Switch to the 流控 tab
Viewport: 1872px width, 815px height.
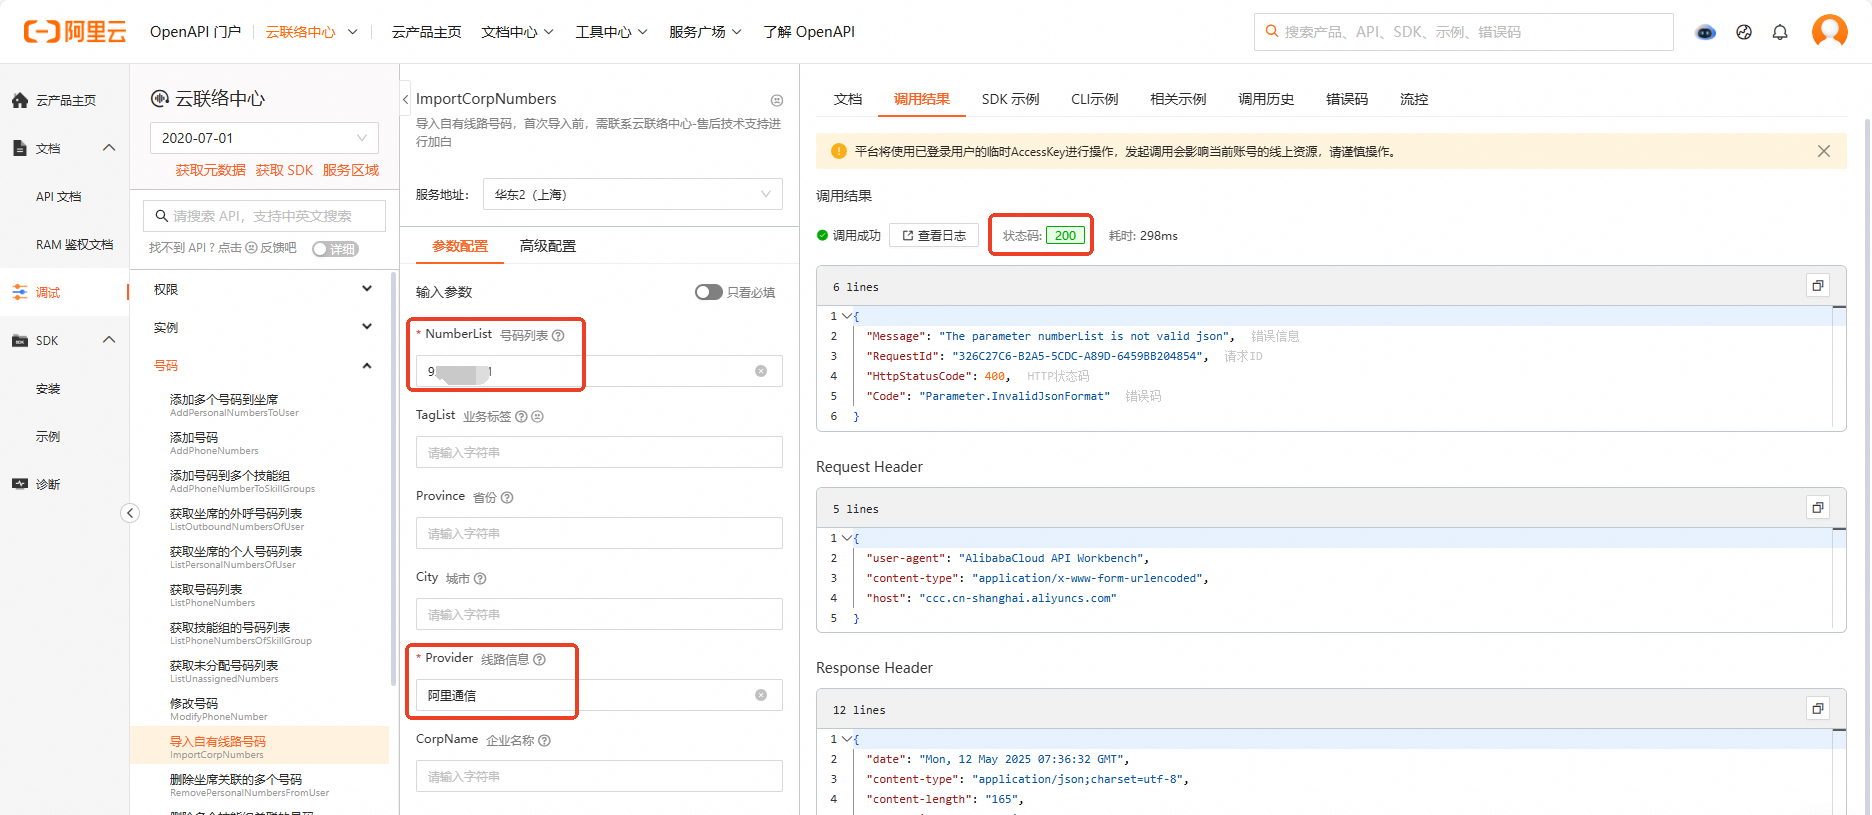1414,99
